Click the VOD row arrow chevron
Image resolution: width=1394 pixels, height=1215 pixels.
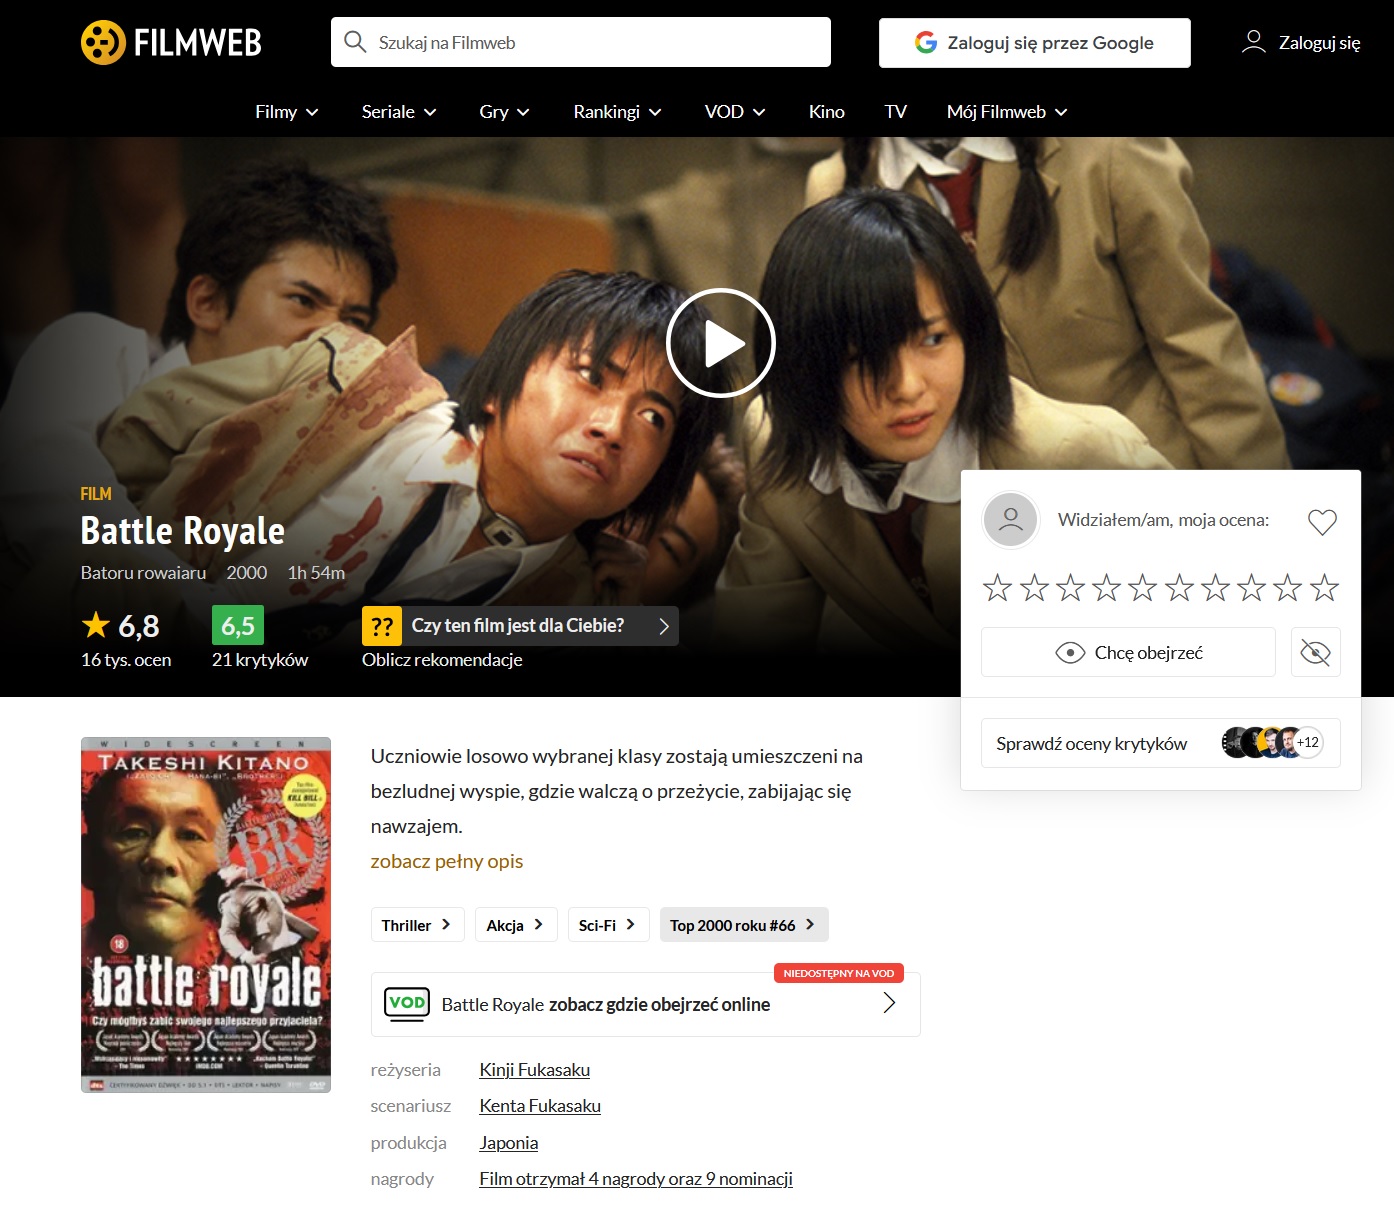[x=889, y=1003]
